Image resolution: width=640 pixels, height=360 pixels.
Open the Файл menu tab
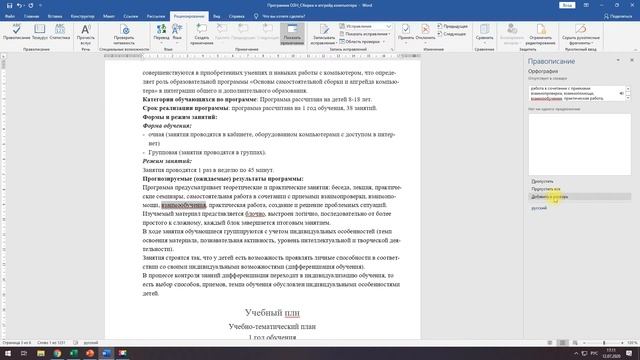tap(10, 16)
